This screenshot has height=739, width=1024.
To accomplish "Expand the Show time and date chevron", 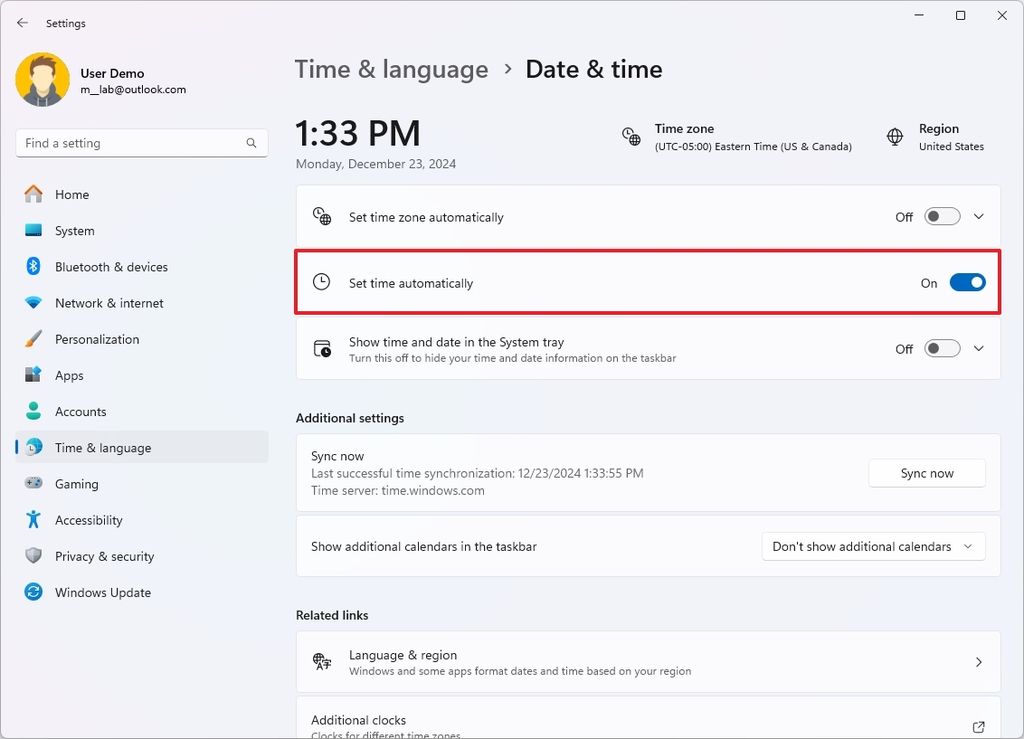I will (x=979, y=348).
